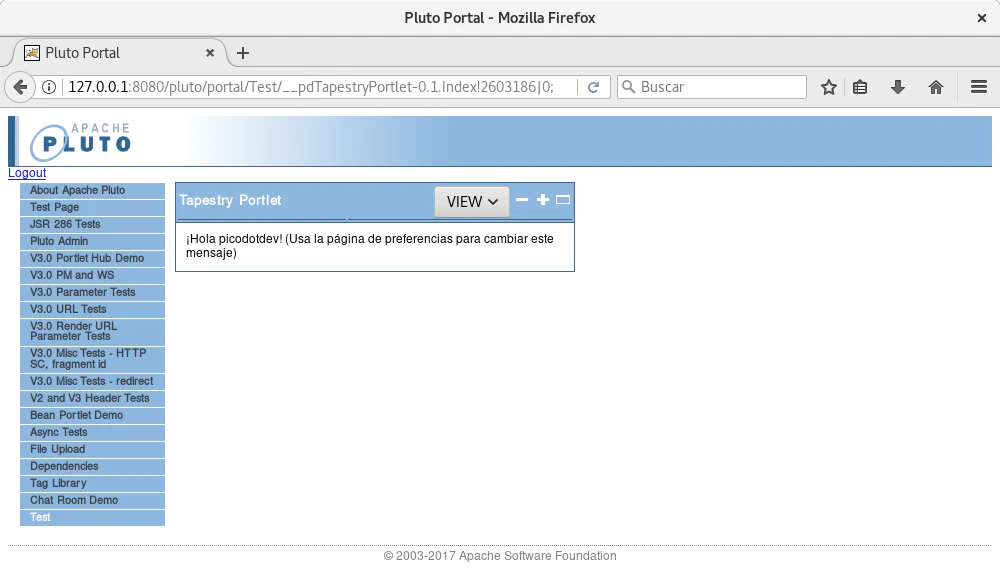Reload the current page

(x=593, y=87)
